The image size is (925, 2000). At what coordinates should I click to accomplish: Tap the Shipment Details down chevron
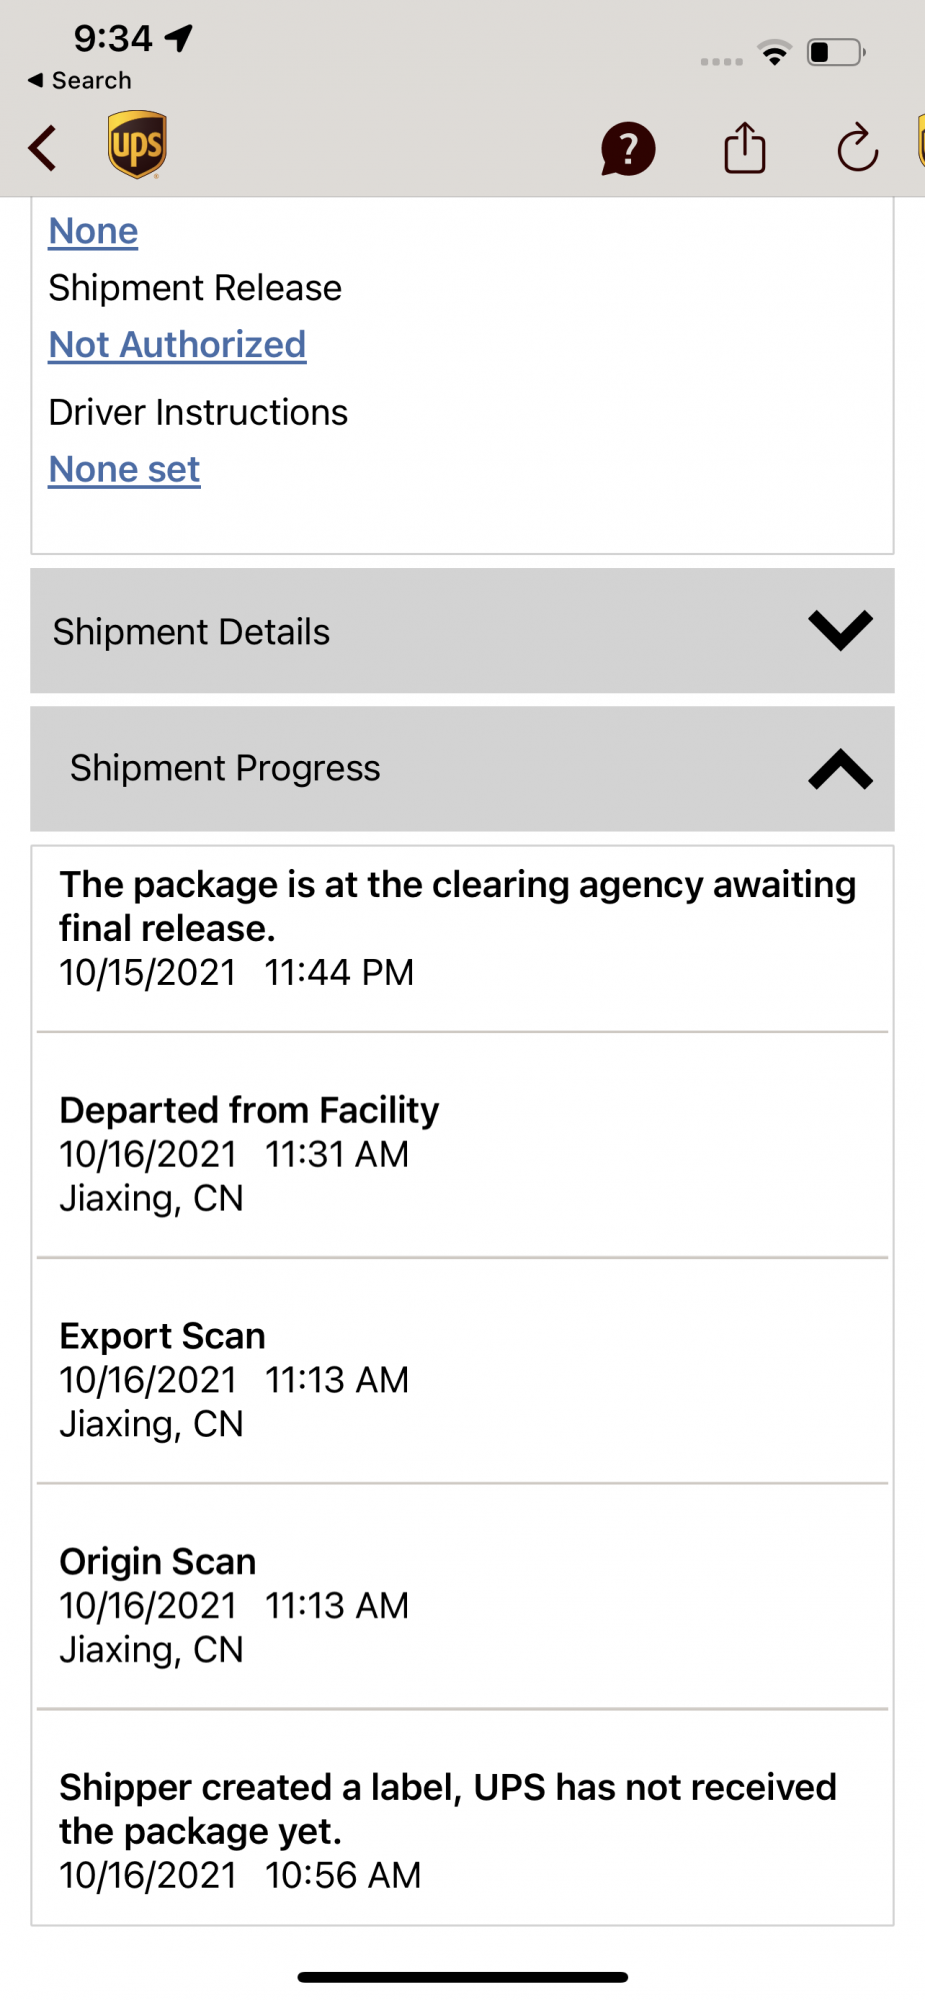click(840, 630)
